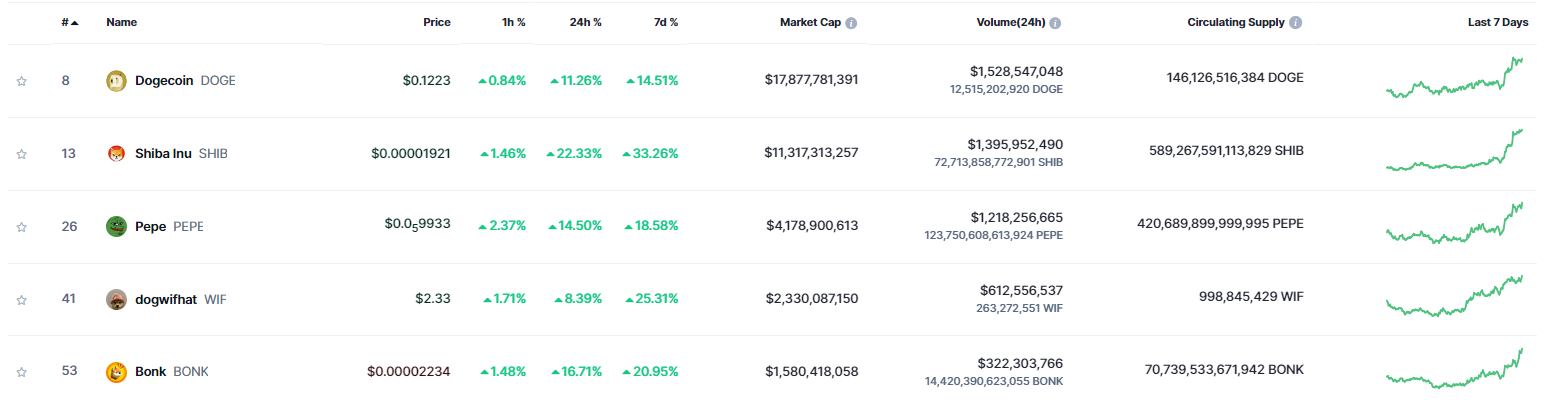Sort the list by 24h % change

(583, 22)
